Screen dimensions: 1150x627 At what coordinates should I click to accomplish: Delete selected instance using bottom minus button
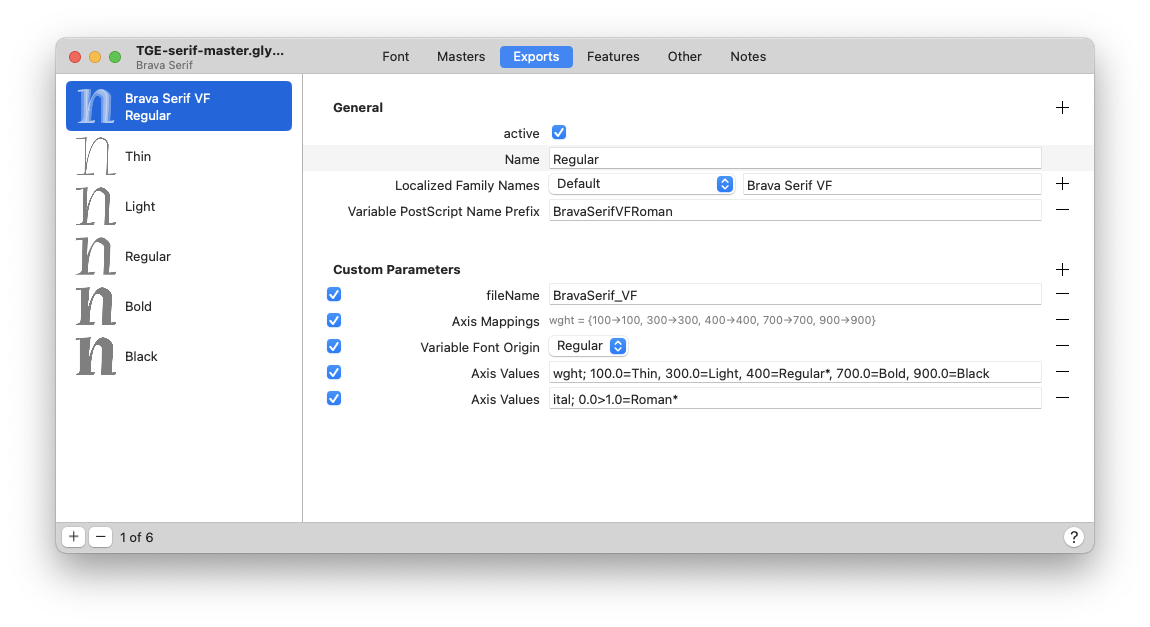pyautogui.click(x=100, y=537)
